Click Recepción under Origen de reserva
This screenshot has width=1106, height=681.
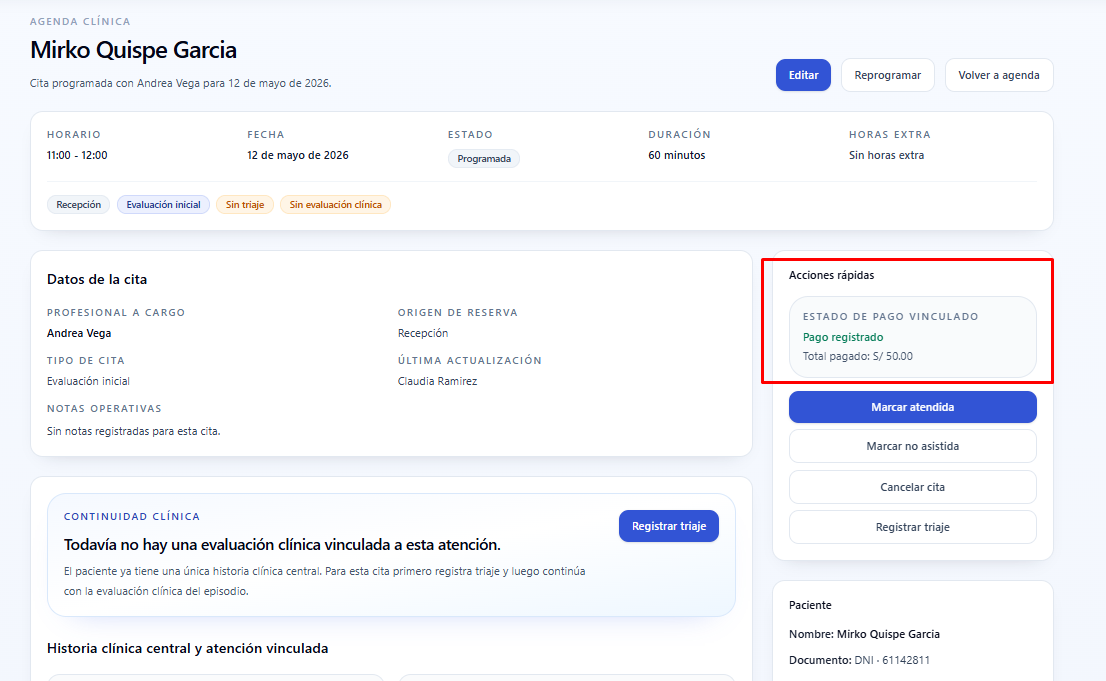(x=423, y=333)
